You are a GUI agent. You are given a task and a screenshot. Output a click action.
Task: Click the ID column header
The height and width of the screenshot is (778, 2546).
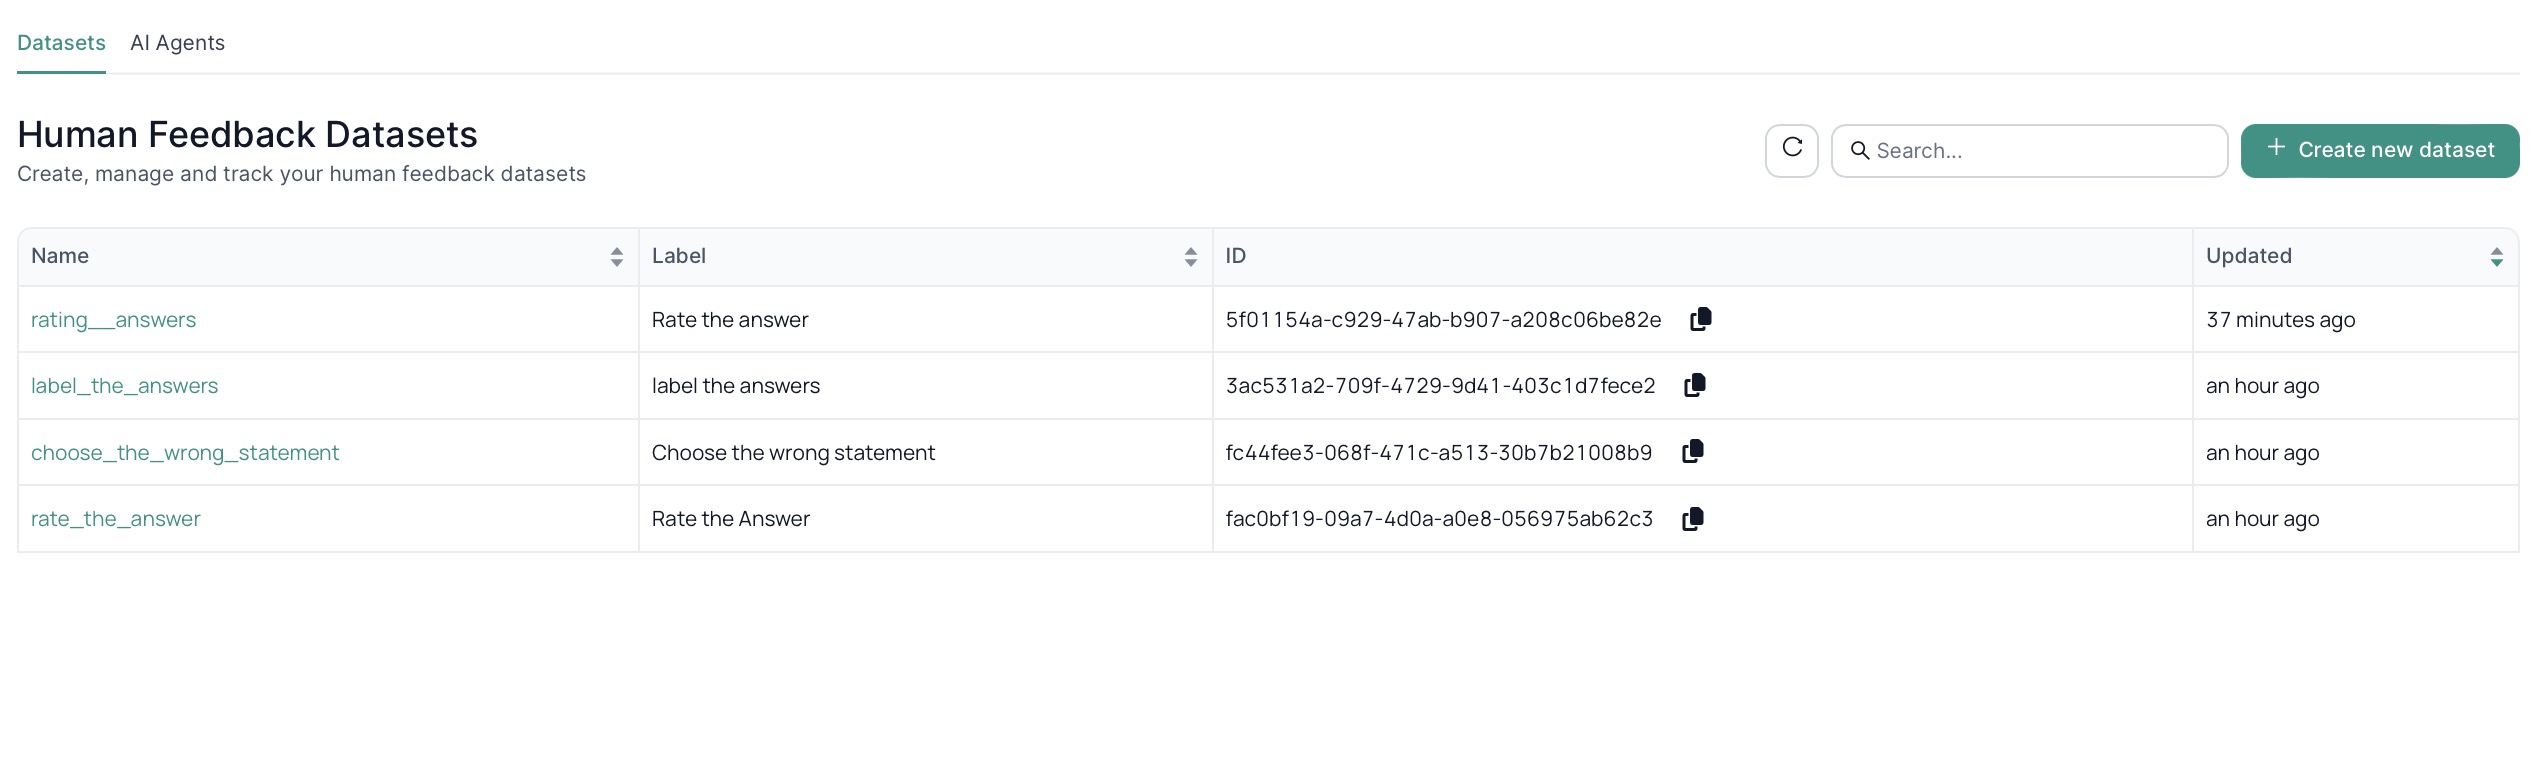(1236, 256)
